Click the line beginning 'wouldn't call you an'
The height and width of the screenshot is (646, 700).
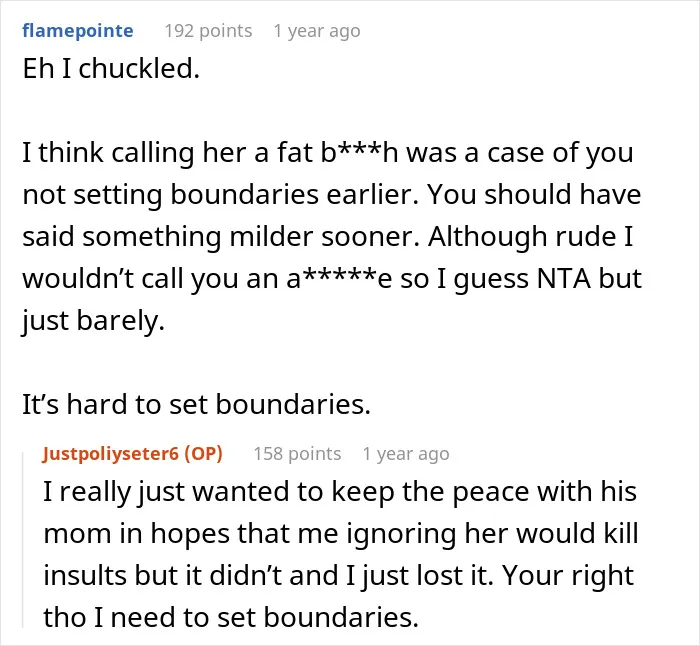click(x=332, y=279)
